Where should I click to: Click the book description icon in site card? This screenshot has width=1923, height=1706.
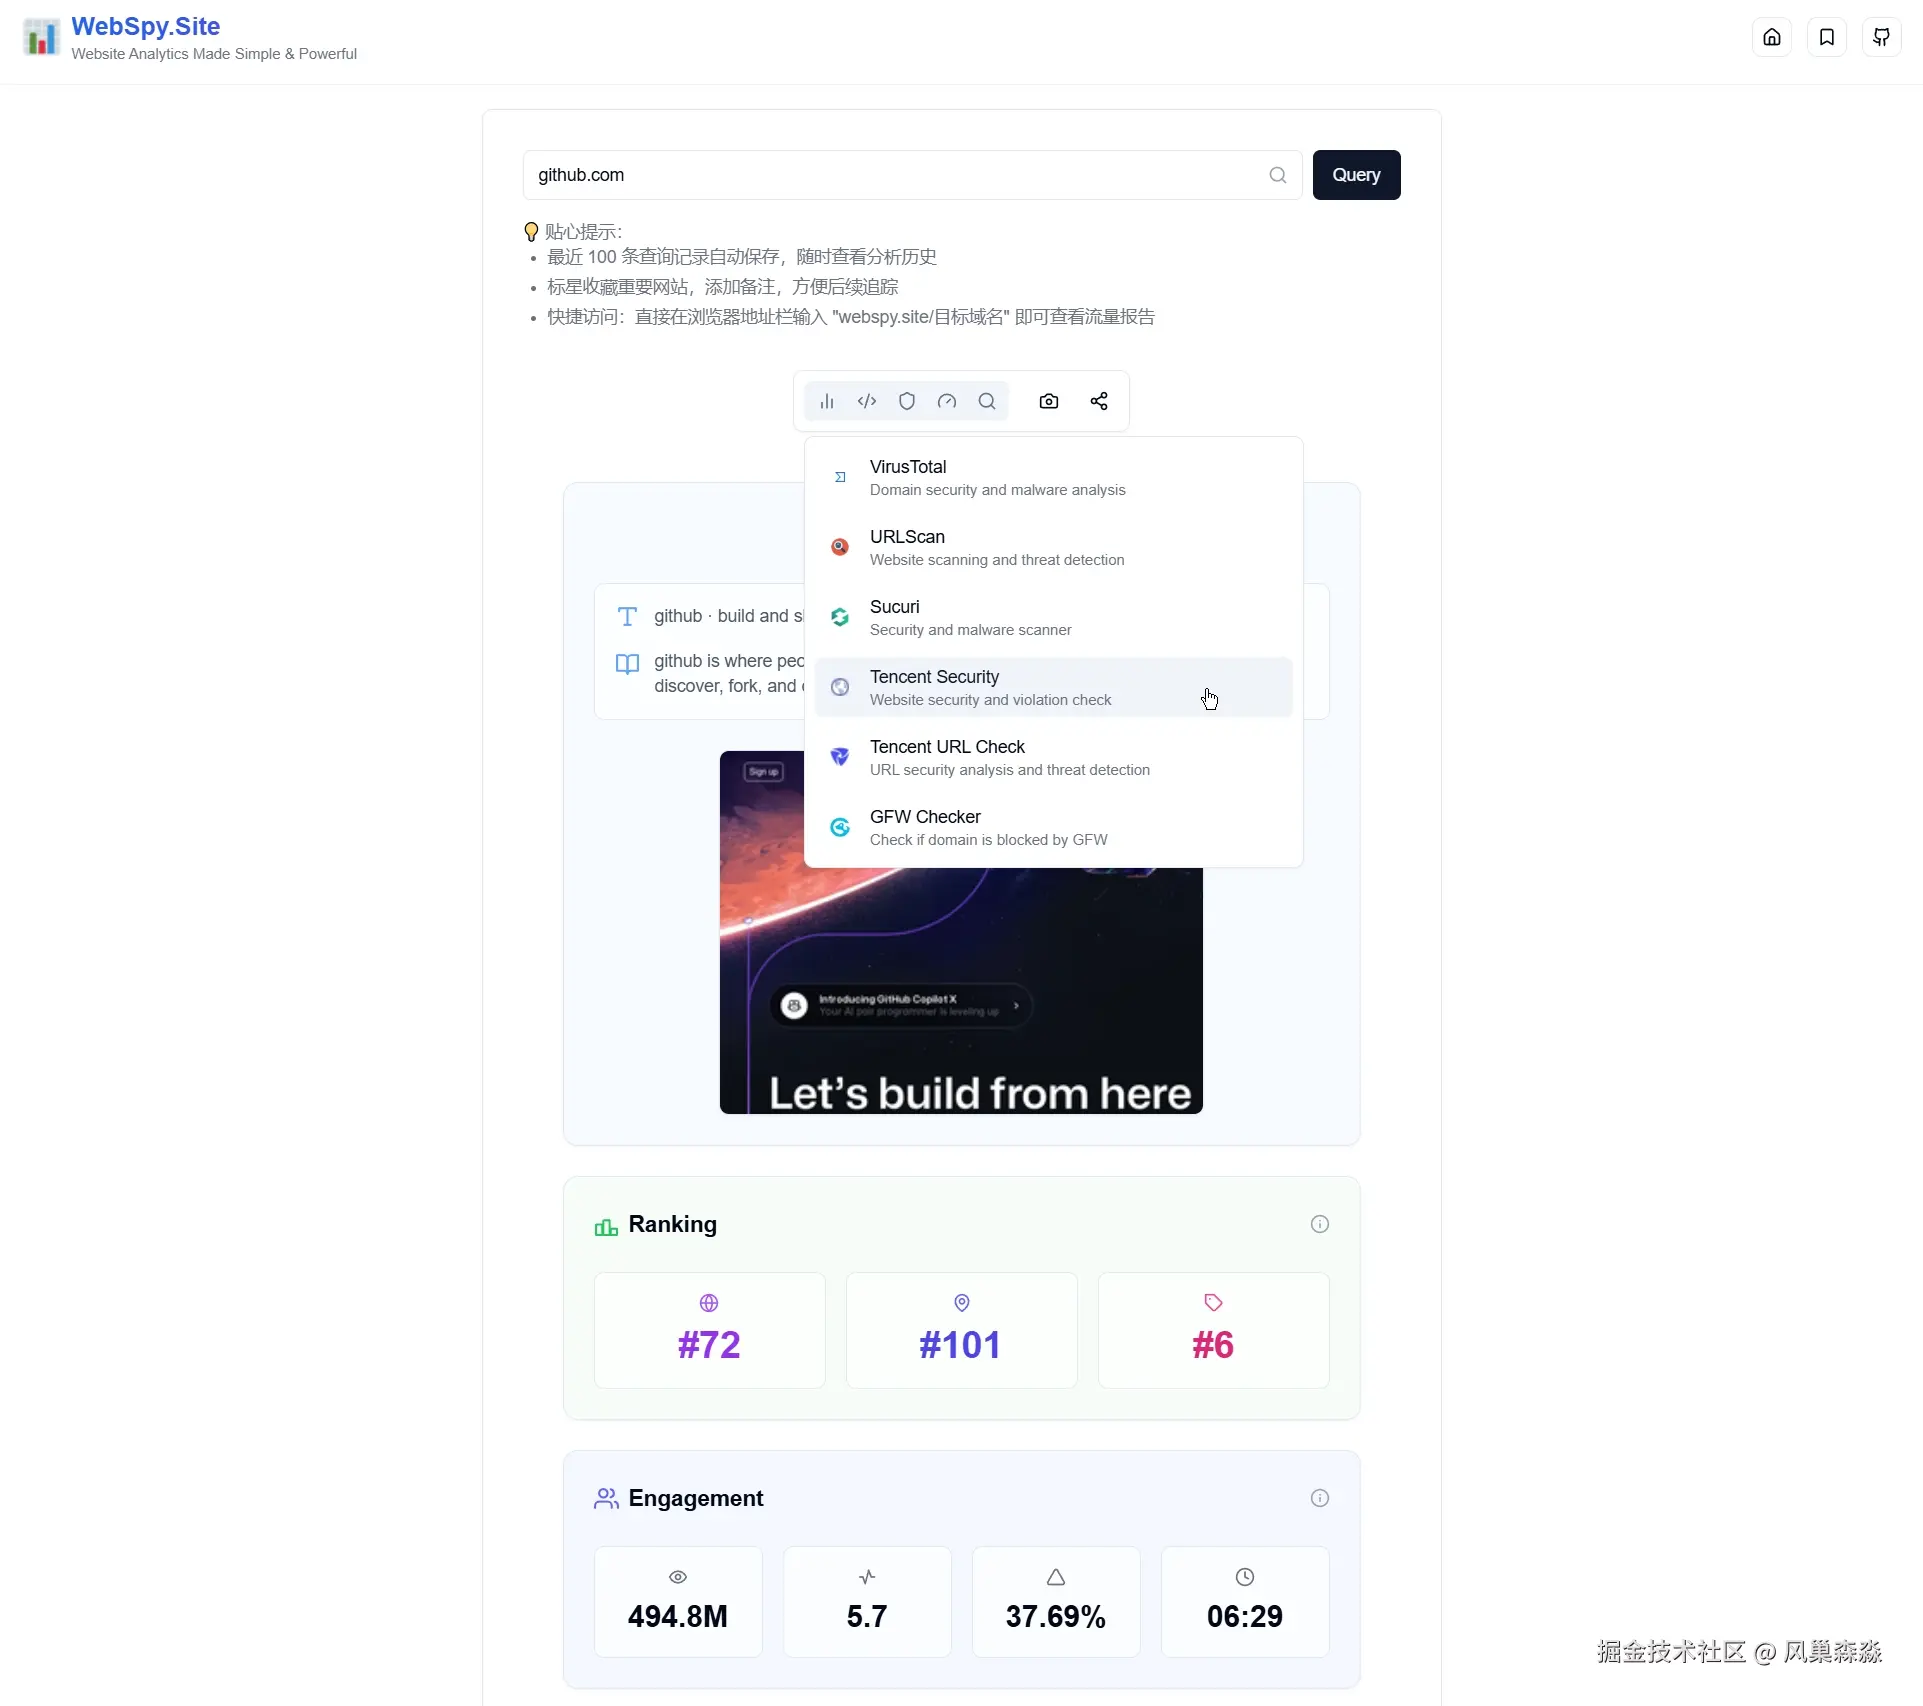coord(627,663)
